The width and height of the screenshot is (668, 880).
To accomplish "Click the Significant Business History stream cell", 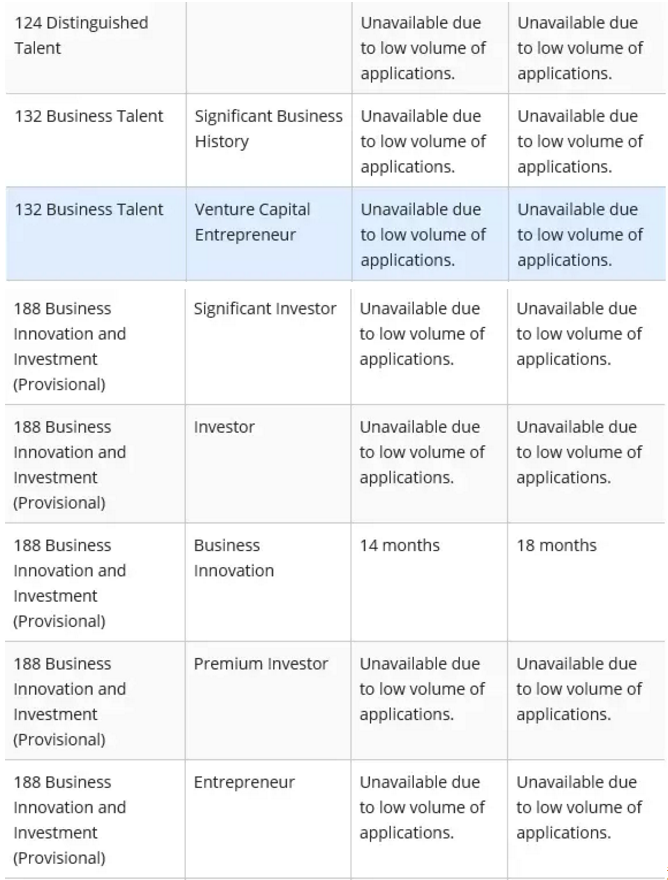I will coord(268,140).
